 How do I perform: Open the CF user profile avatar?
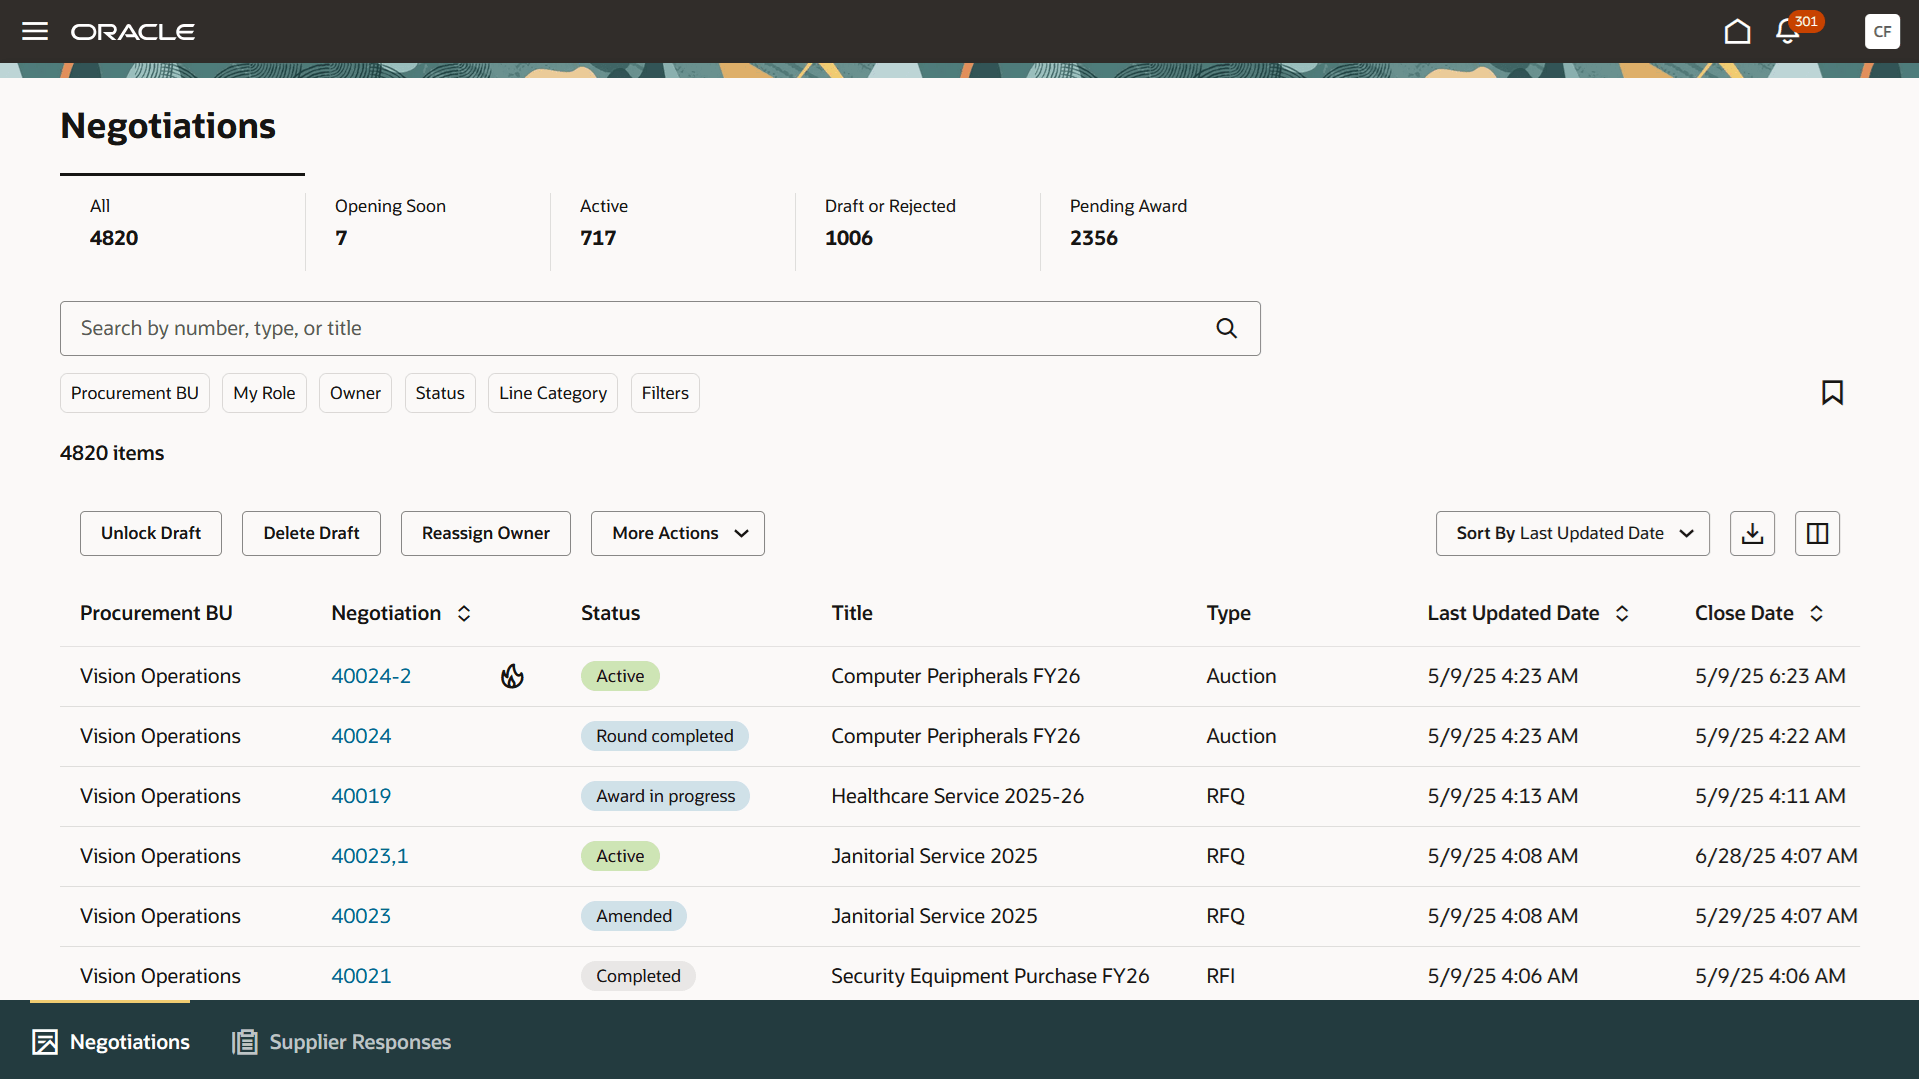(x=1882, y=31)
